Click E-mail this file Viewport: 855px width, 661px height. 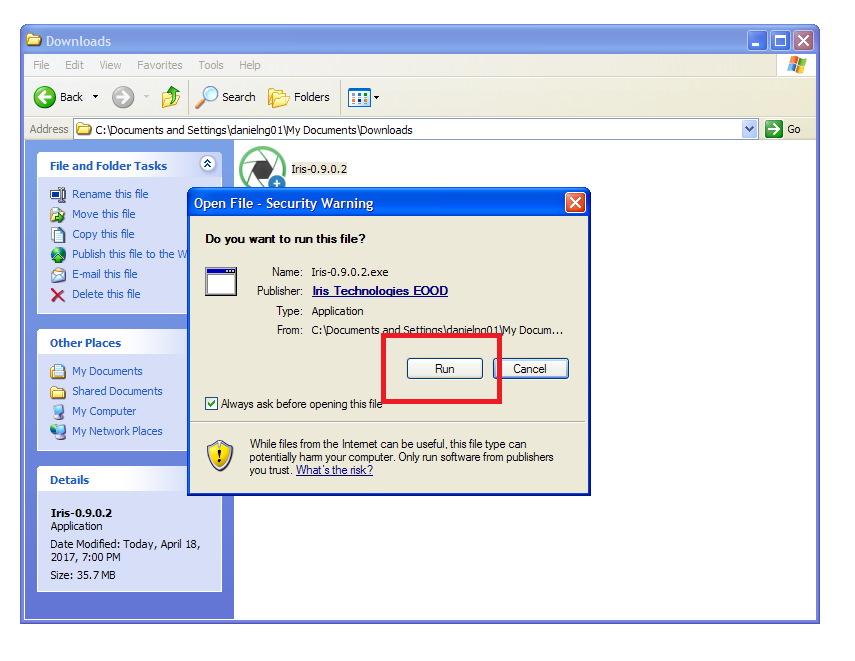click(105, 274)
